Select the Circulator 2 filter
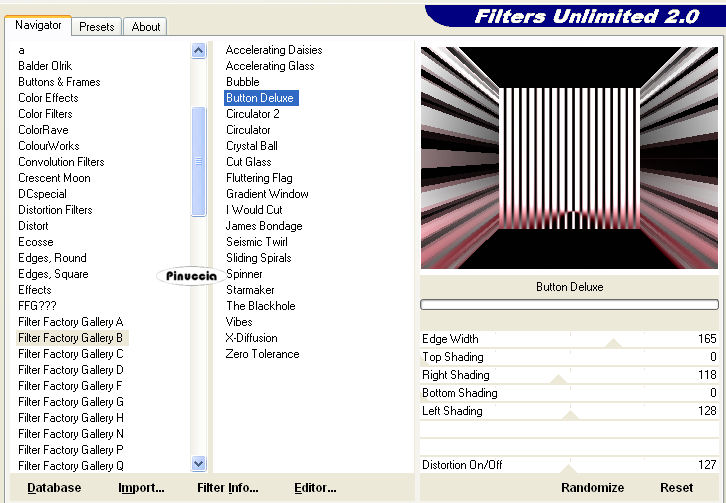 click(x=253, y=114)
